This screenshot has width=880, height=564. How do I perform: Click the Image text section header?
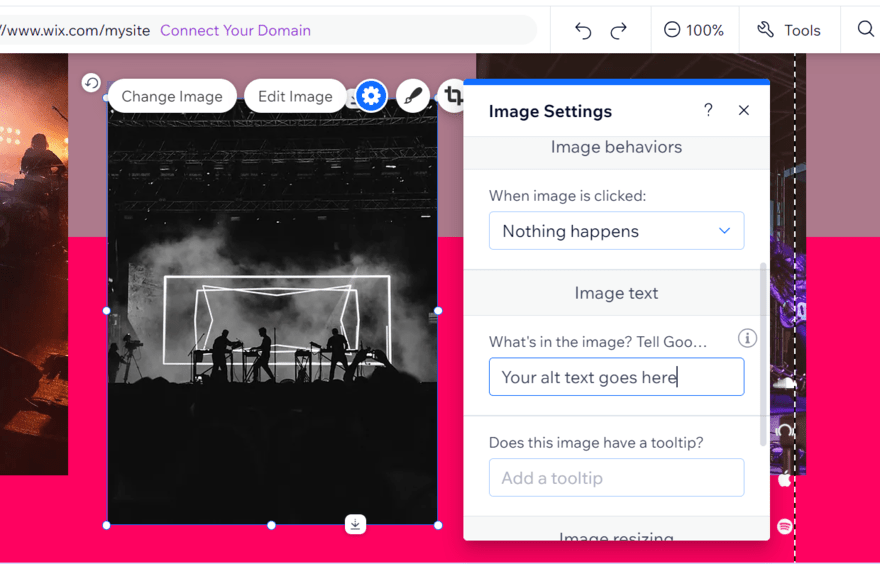616,293
